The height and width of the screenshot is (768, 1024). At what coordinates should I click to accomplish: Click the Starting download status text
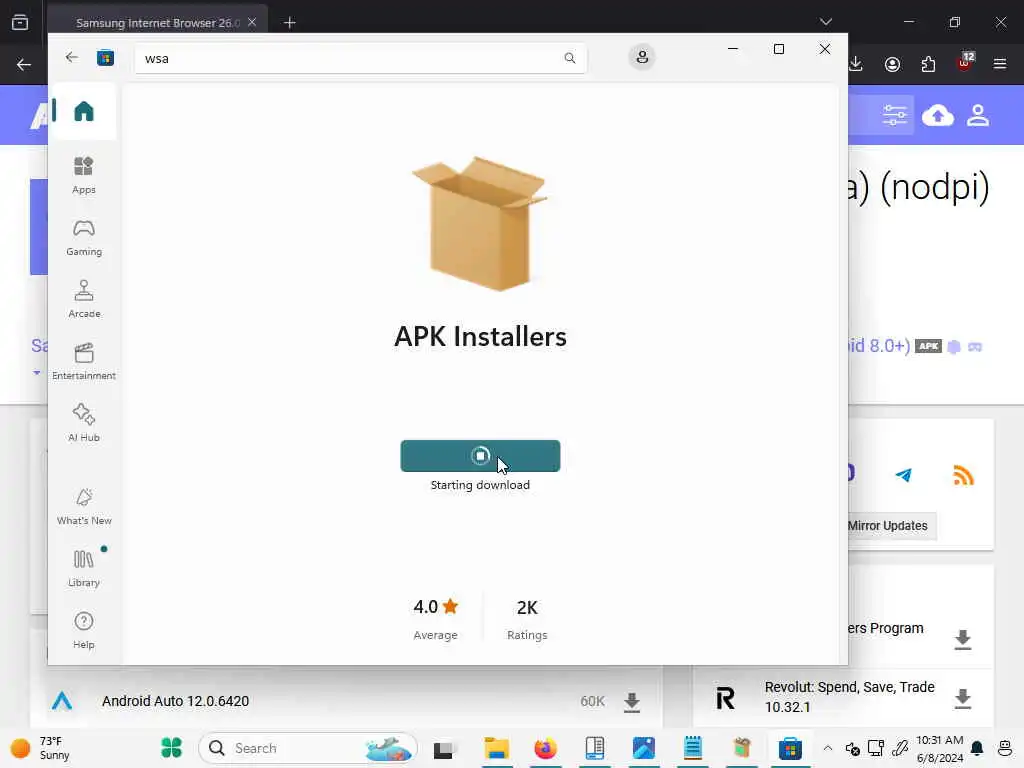coord(480,485)
